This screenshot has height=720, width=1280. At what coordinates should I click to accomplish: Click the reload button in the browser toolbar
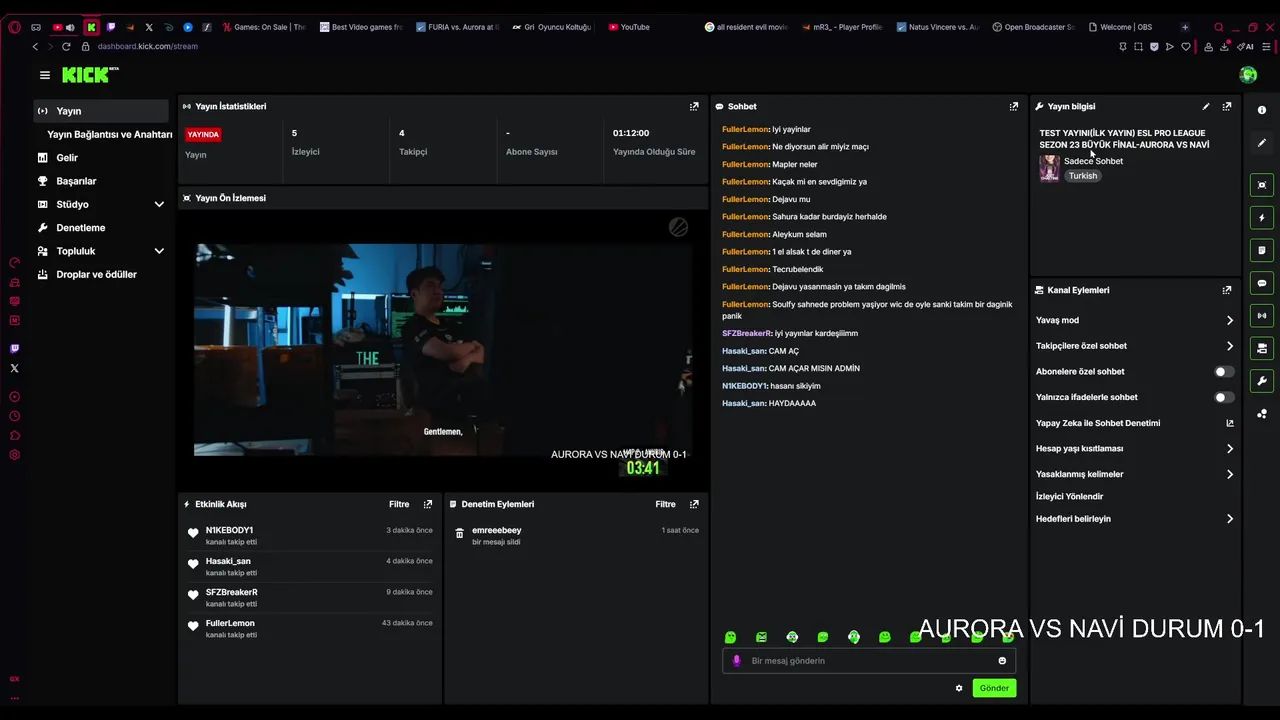[66, 46]
